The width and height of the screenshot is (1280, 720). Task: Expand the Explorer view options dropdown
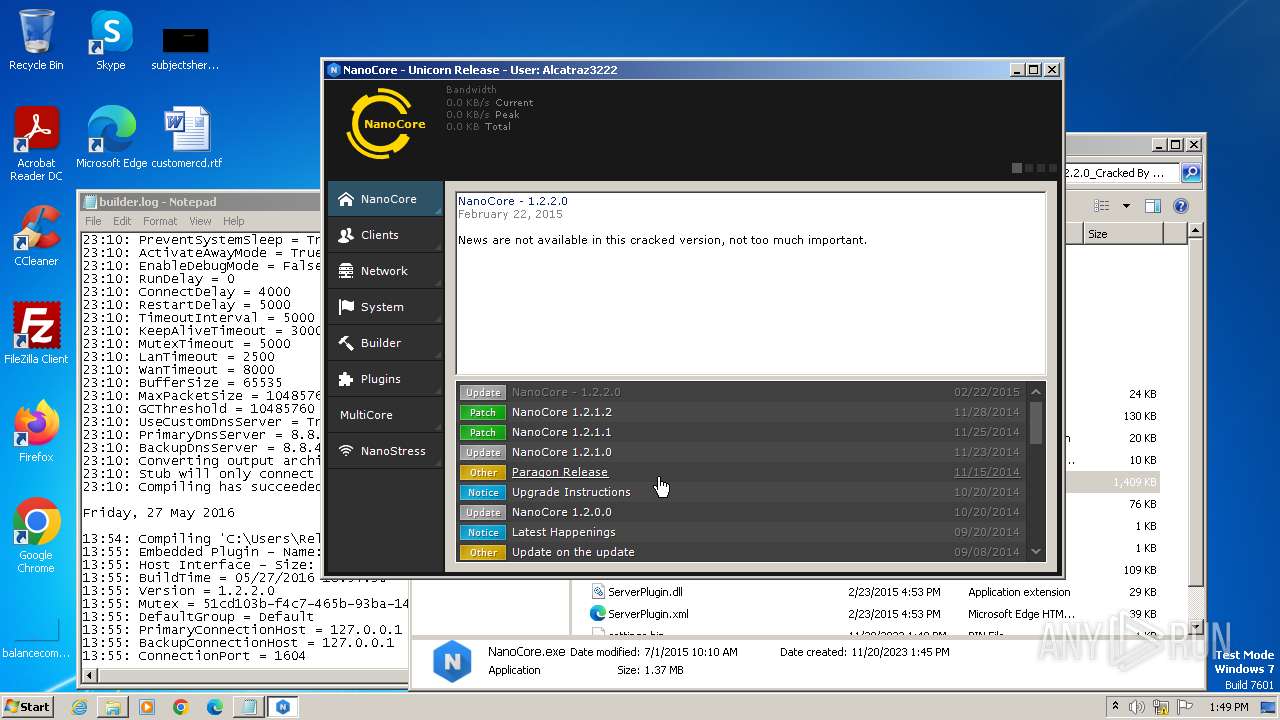pyautogui.click(x=1126, y=206)
